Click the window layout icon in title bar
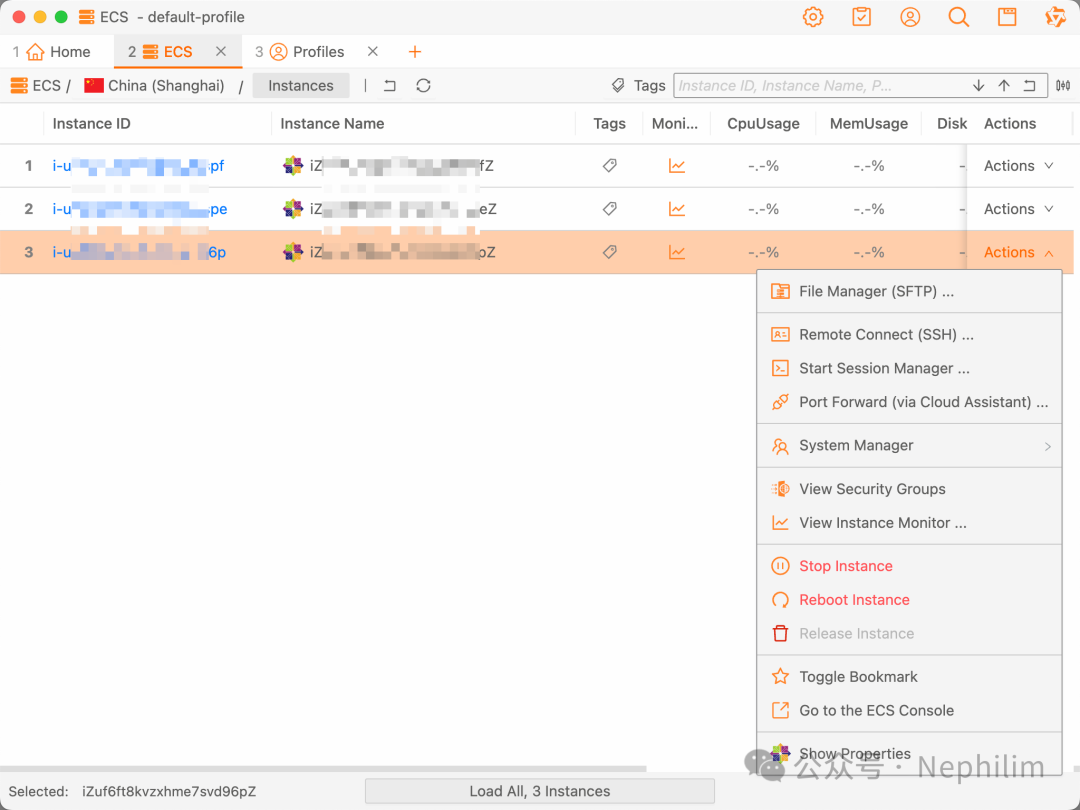 point(1007,17)
